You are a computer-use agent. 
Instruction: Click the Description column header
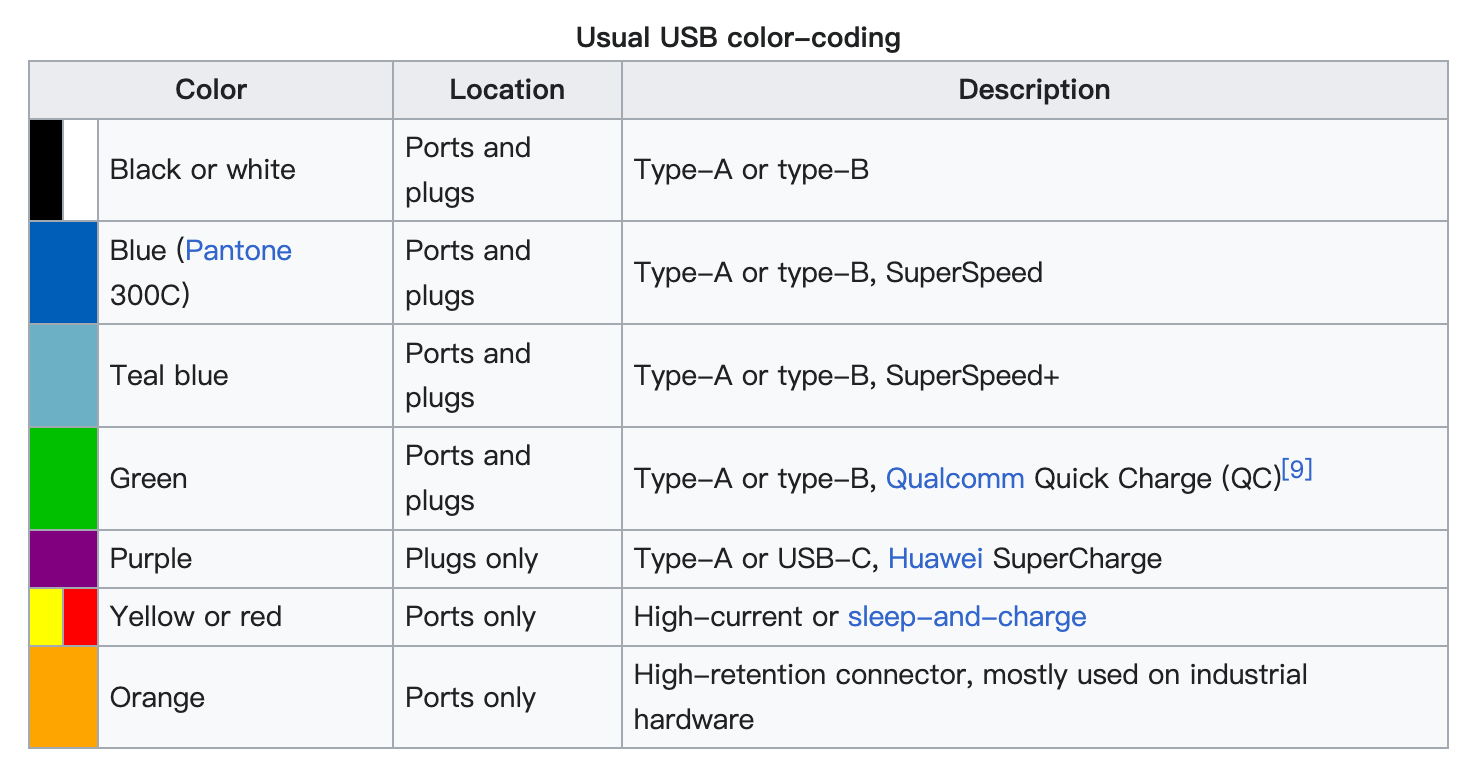pos(1034,89)
